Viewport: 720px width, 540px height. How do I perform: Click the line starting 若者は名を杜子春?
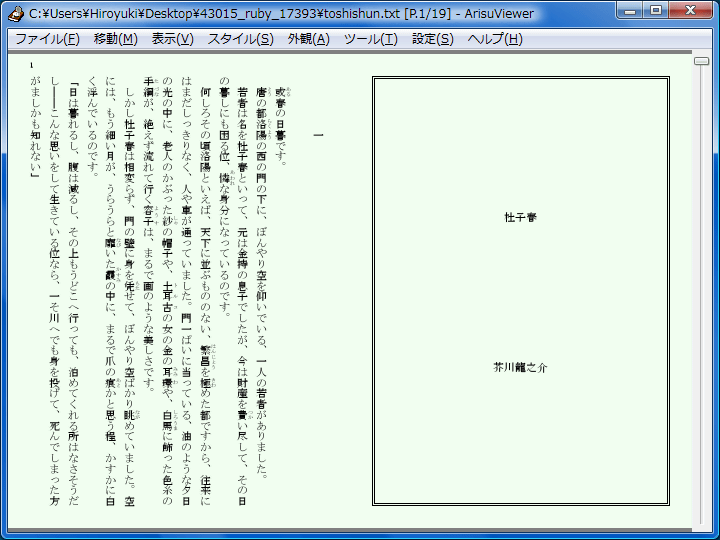coord(242,296)
